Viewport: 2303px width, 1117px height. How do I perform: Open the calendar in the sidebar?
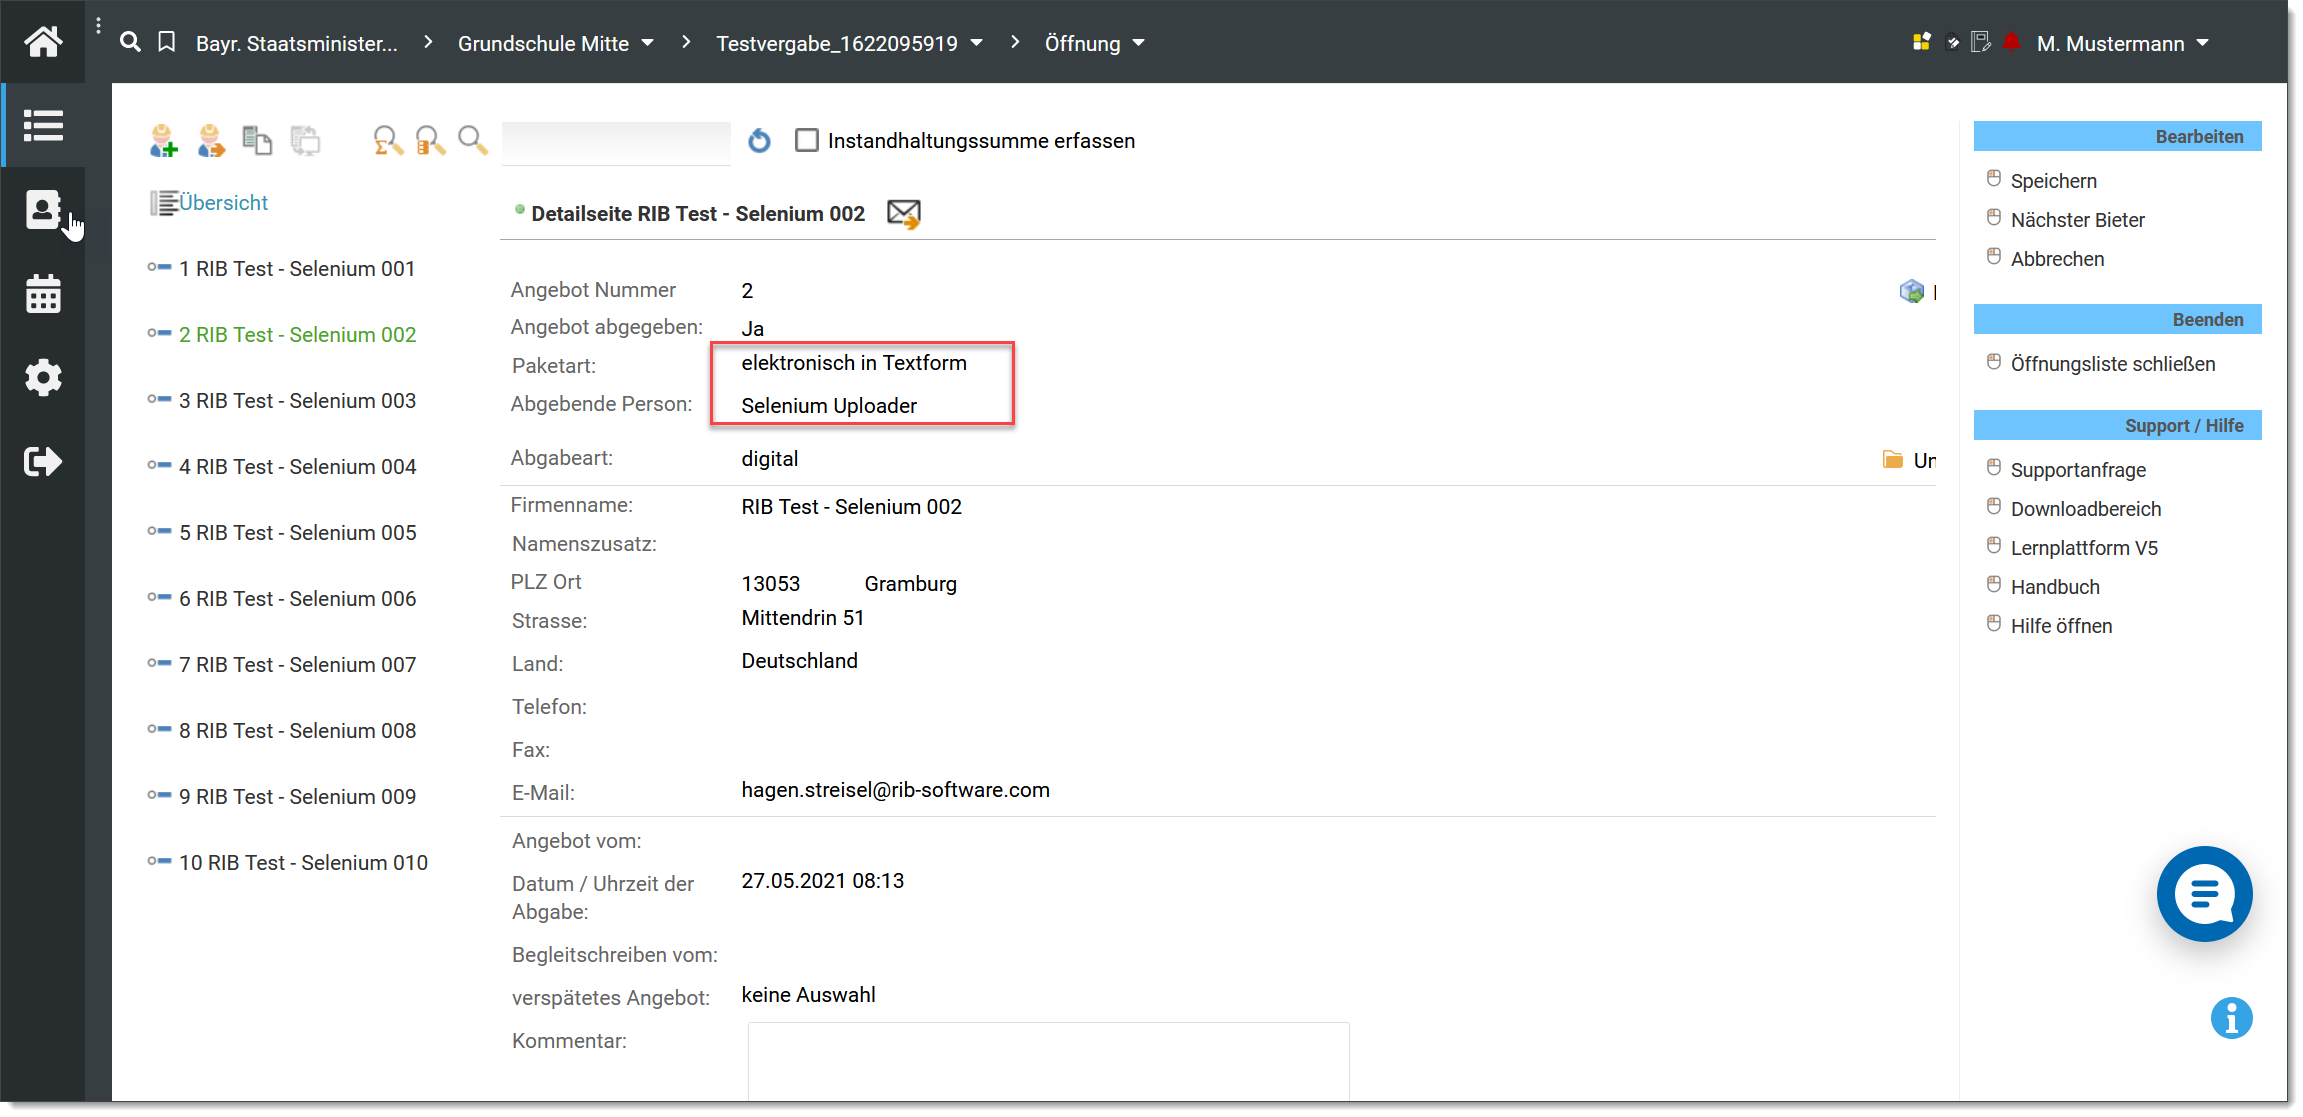click(43, 294)
